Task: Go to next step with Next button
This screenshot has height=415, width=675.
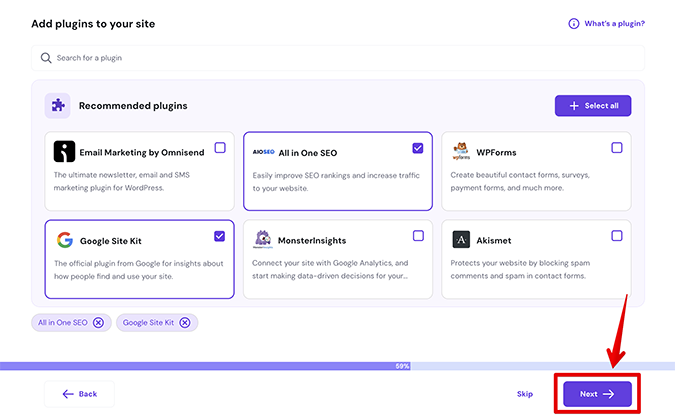Action: [597, 394]
